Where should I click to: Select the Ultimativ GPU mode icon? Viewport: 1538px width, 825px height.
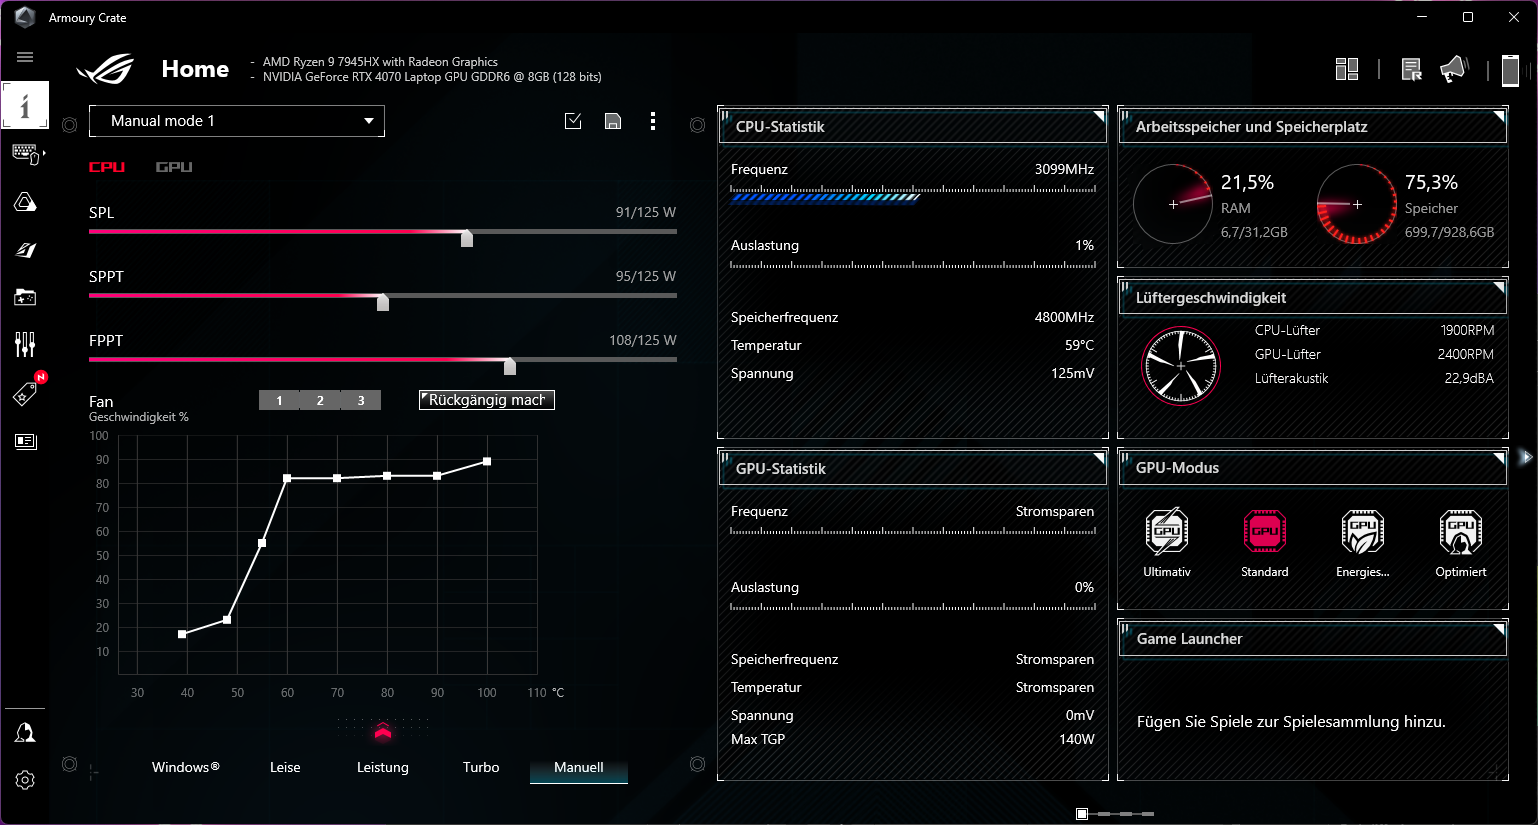click(x=1167, y=531)
